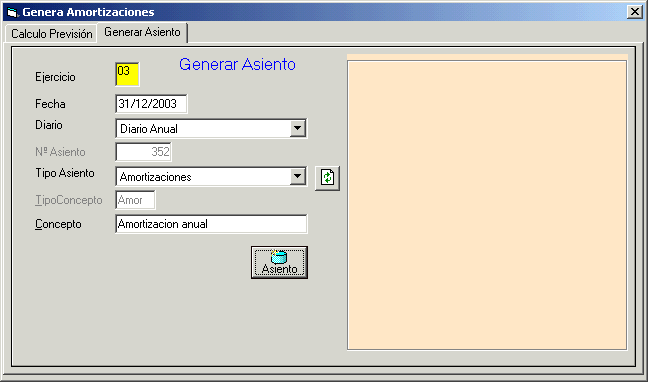Viewport: 648px width, 382px height.
Task: Click the blue Generar Asiento heading
Action: pos(237,64)
